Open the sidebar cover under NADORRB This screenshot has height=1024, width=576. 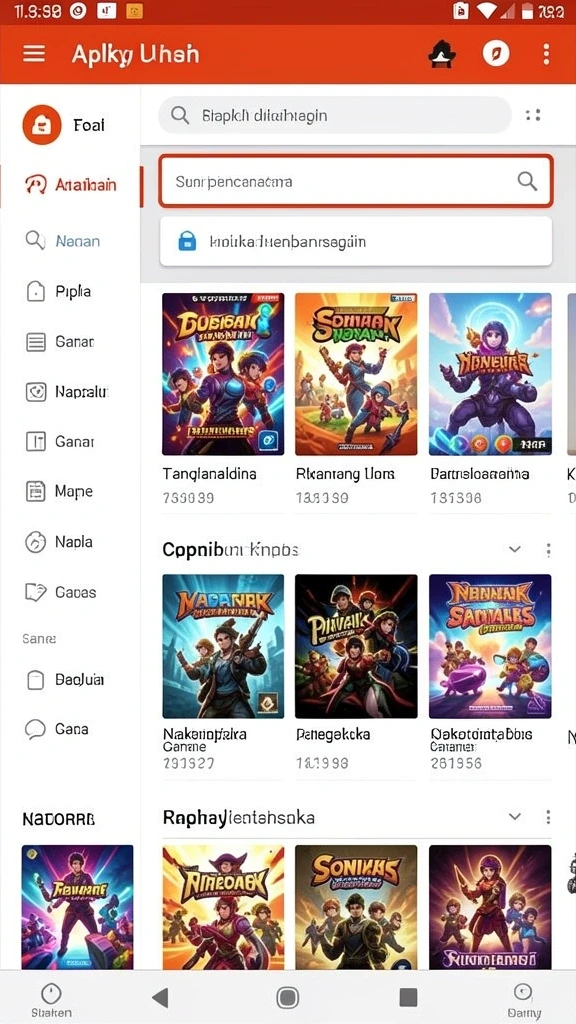[78, 907]
